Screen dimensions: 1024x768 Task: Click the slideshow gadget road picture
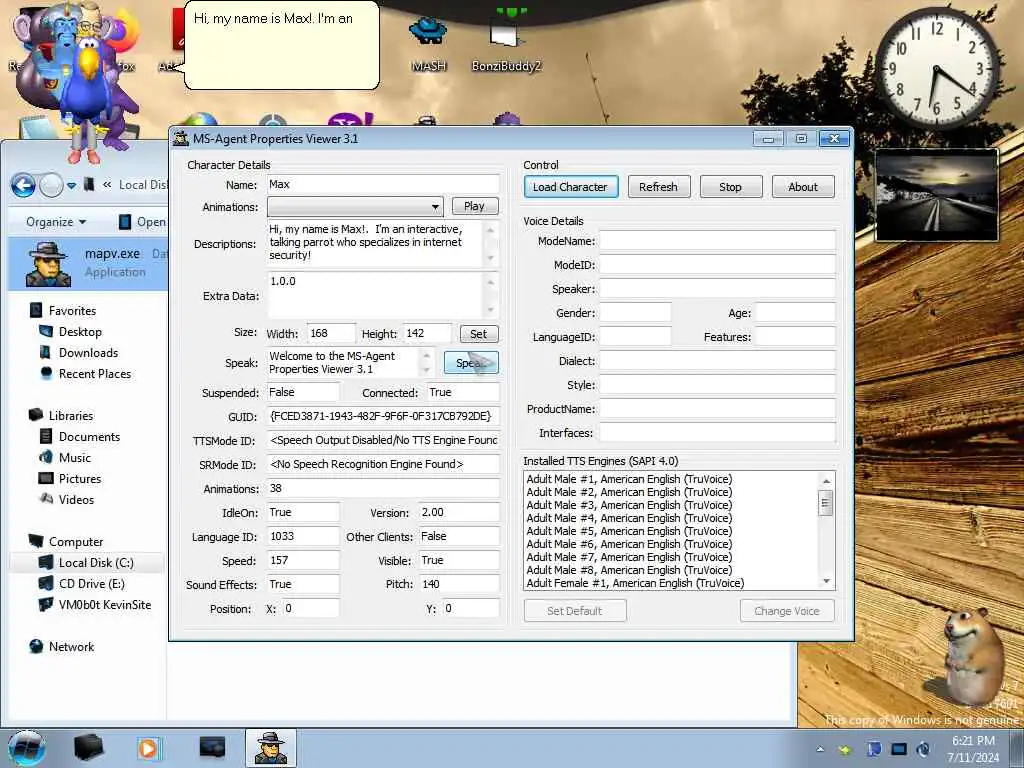(936, 195)
